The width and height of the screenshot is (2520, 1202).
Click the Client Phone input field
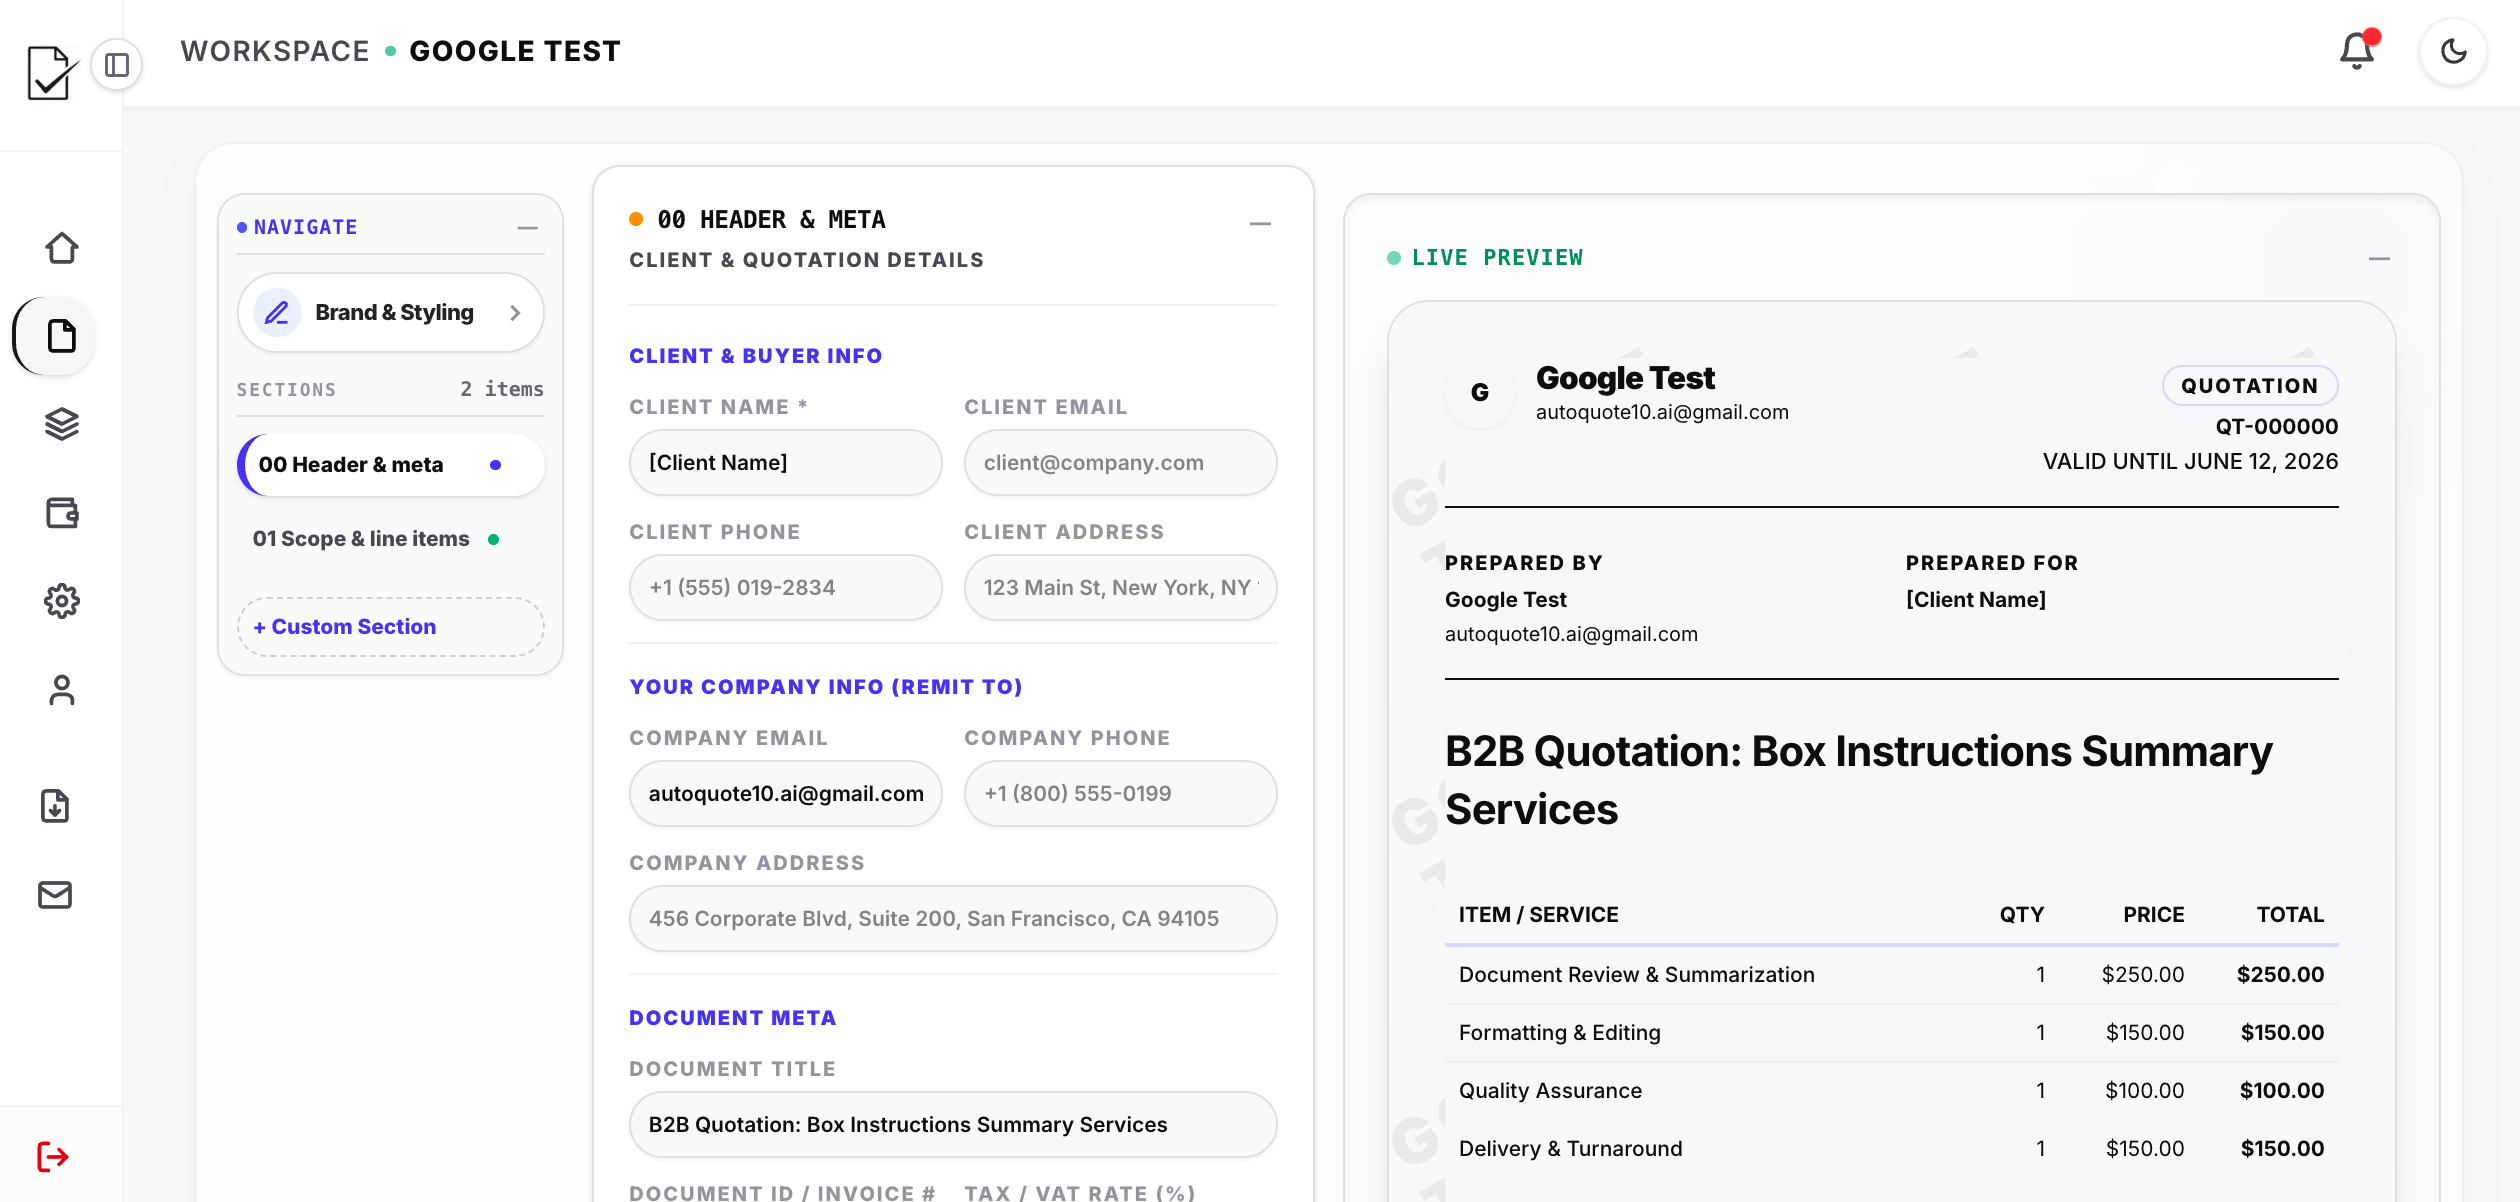tap(786, 588)
